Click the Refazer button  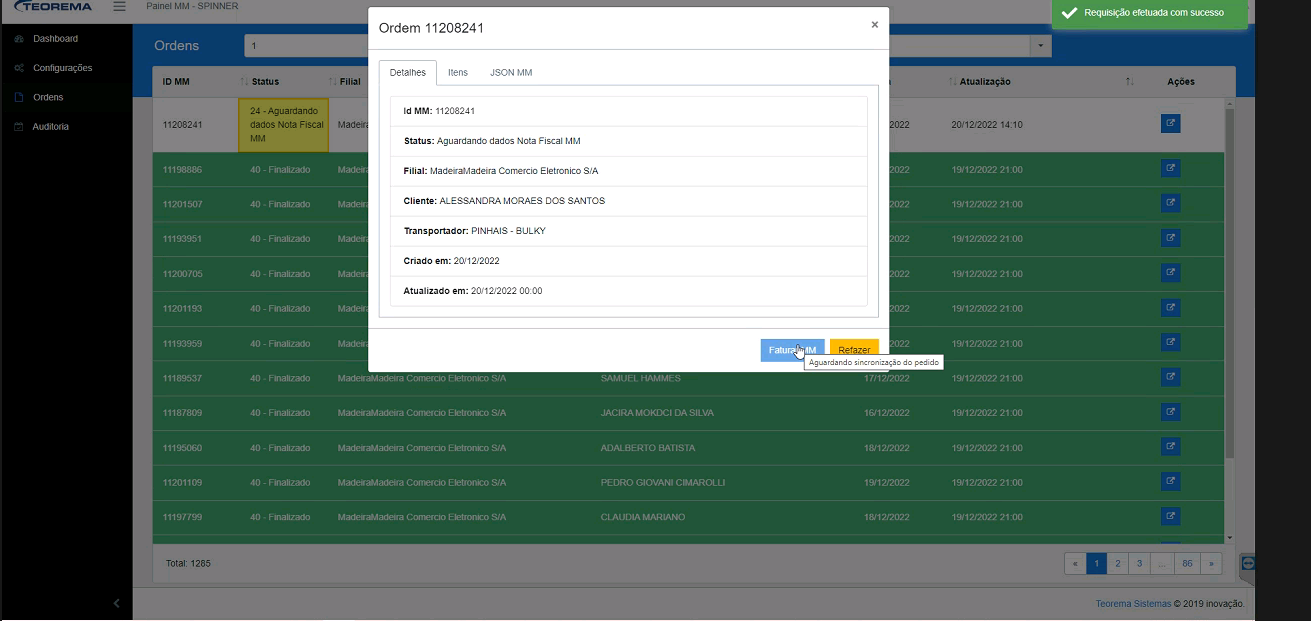coord(854,350)
